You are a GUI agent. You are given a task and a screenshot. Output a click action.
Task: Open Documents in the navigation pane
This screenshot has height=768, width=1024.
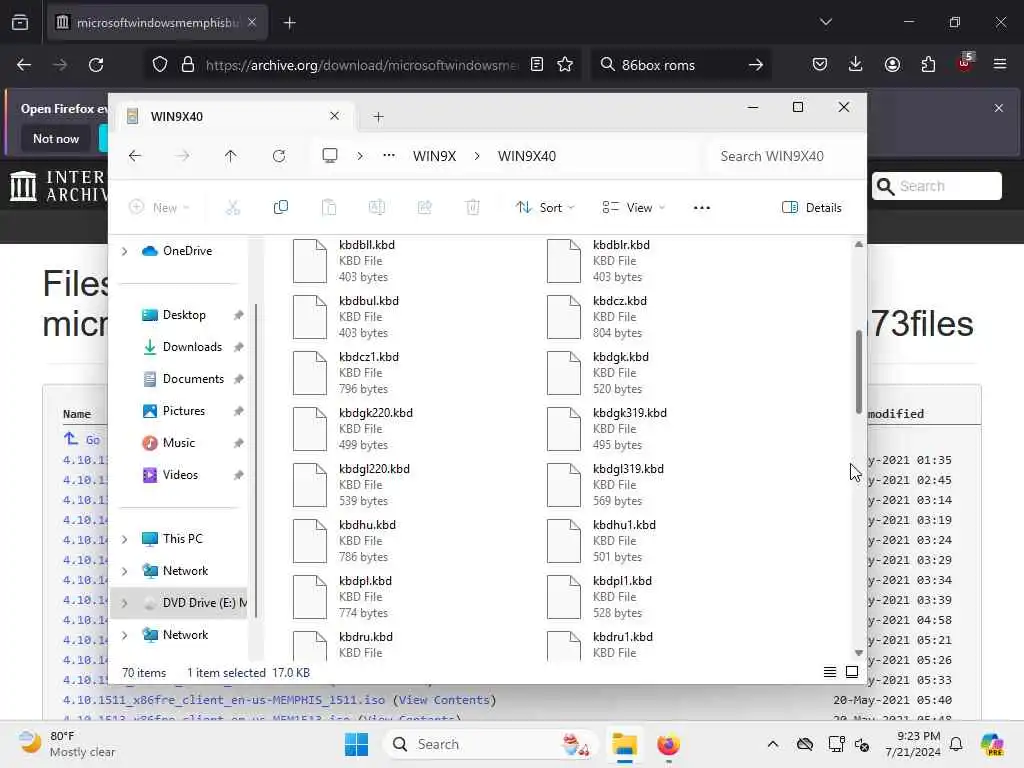pos(193,379)
